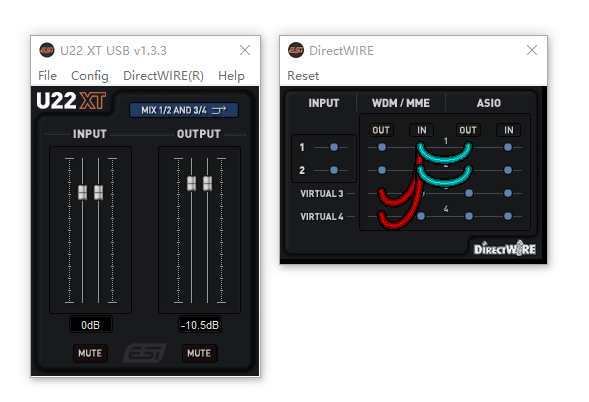Close the DirectWIRE window
589x402 pixels.
[x=532, y=50]
